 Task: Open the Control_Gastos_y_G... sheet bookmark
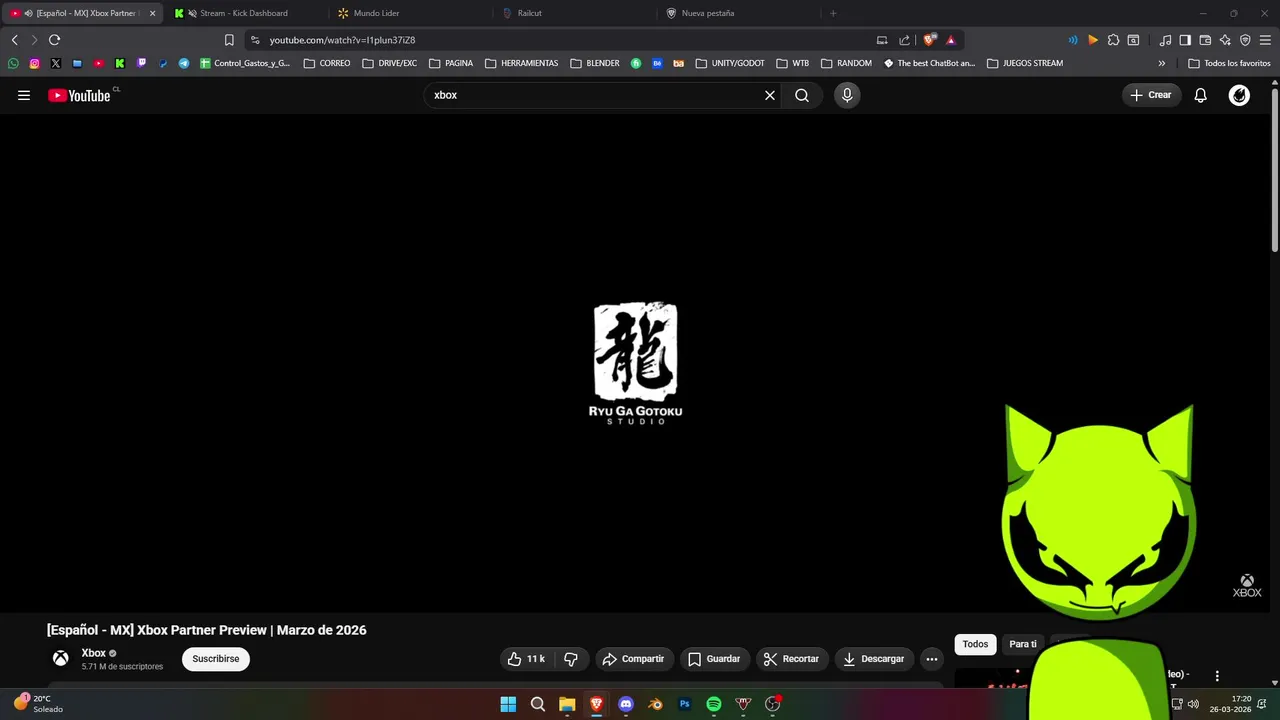[x=245, y=63]
